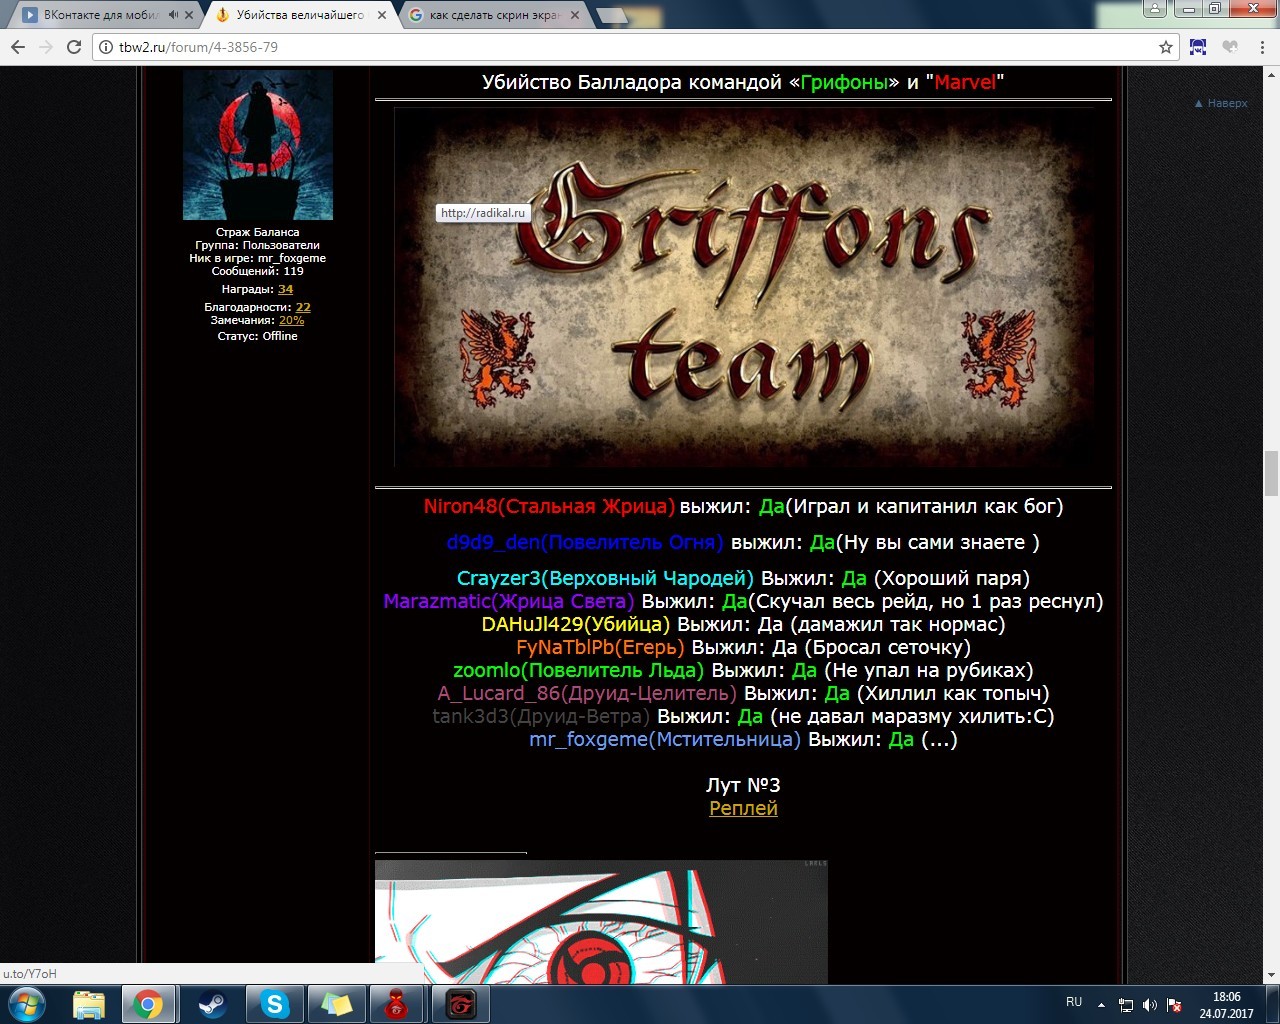The width and height of the screenshot is (1280, 1024).
Task: Select the Убийства величайшего tab
Action: point(300,15)
